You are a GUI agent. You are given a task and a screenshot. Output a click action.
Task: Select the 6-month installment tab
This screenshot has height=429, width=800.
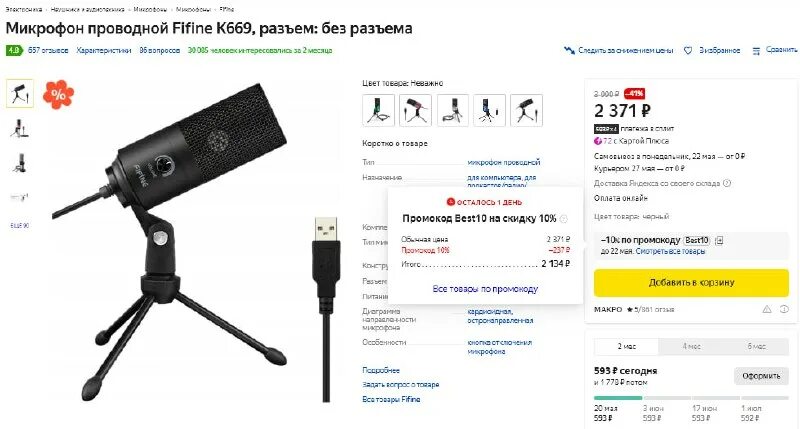click(x=757, y=346)
